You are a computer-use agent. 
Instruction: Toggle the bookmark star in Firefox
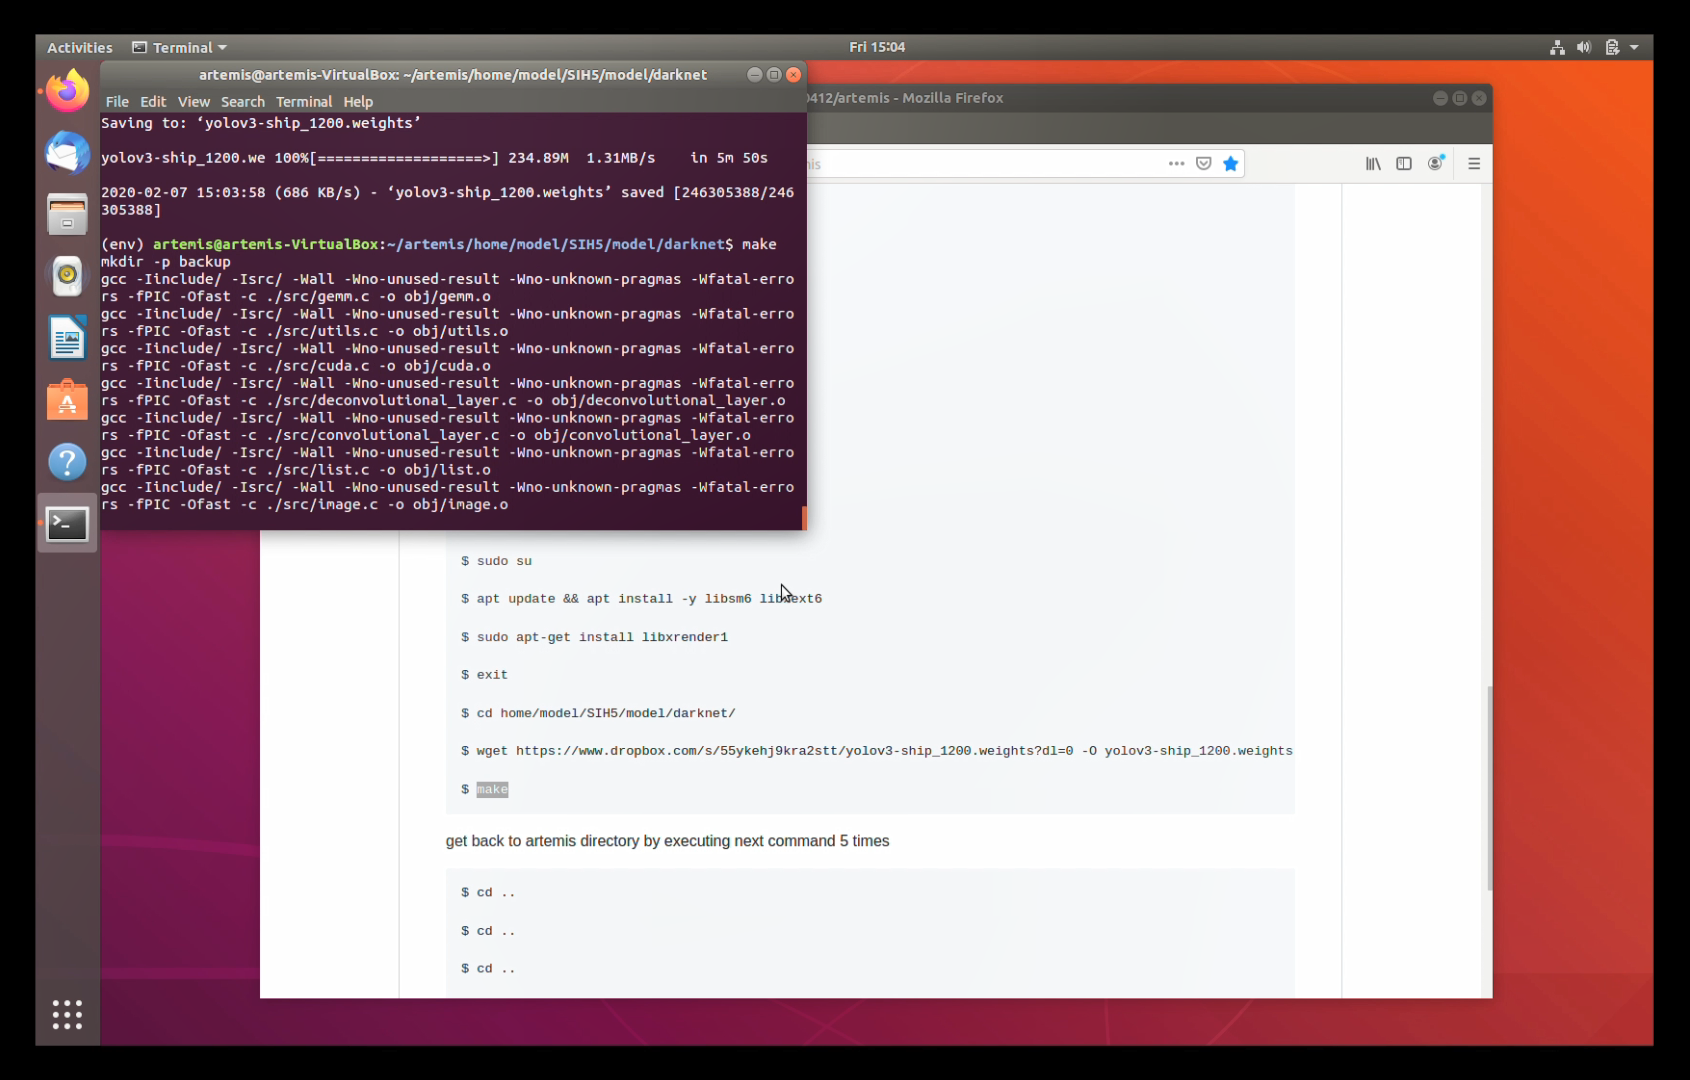point(1231,164)
